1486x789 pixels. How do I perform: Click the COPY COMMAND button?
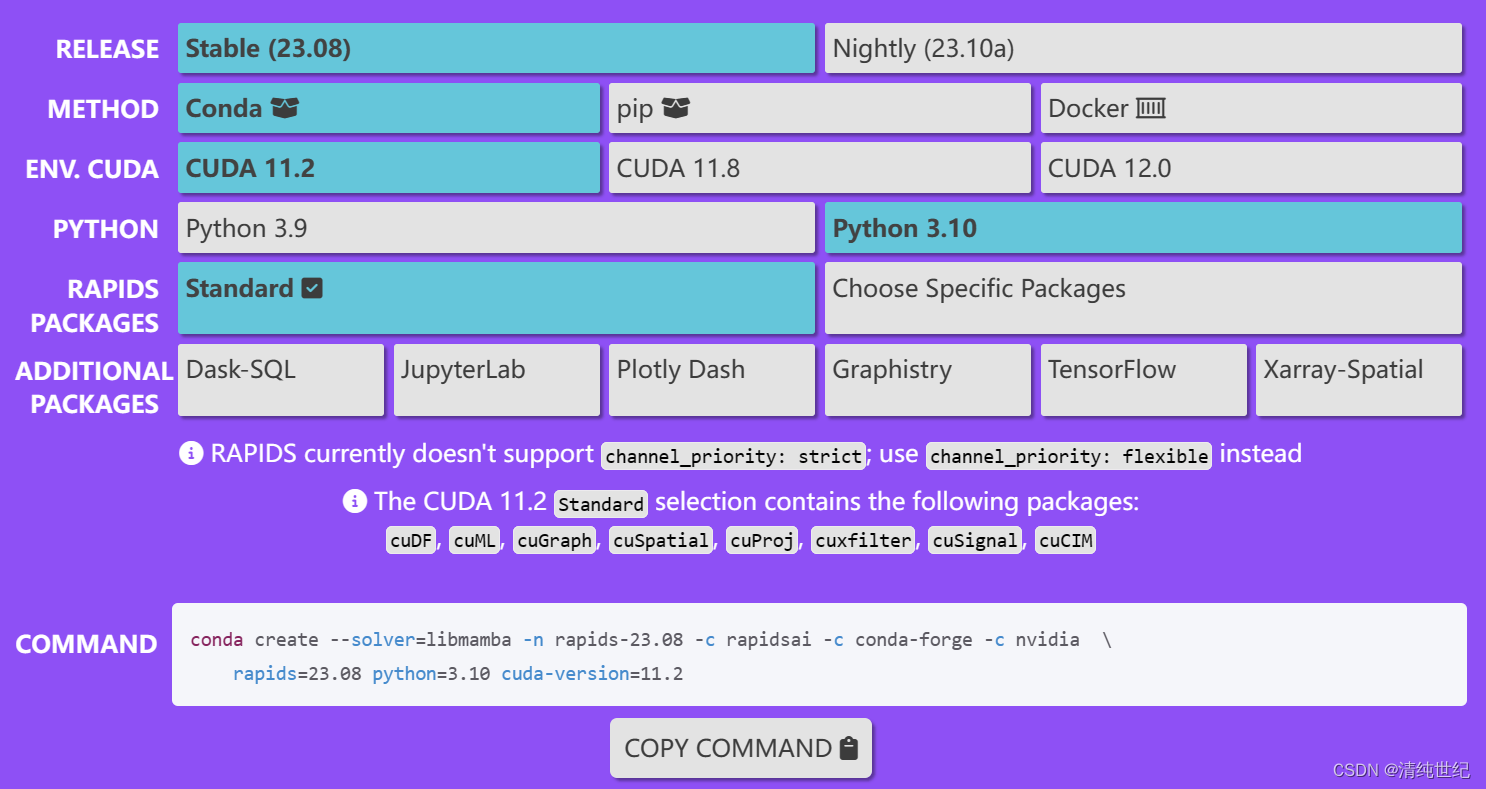point(741,748)
